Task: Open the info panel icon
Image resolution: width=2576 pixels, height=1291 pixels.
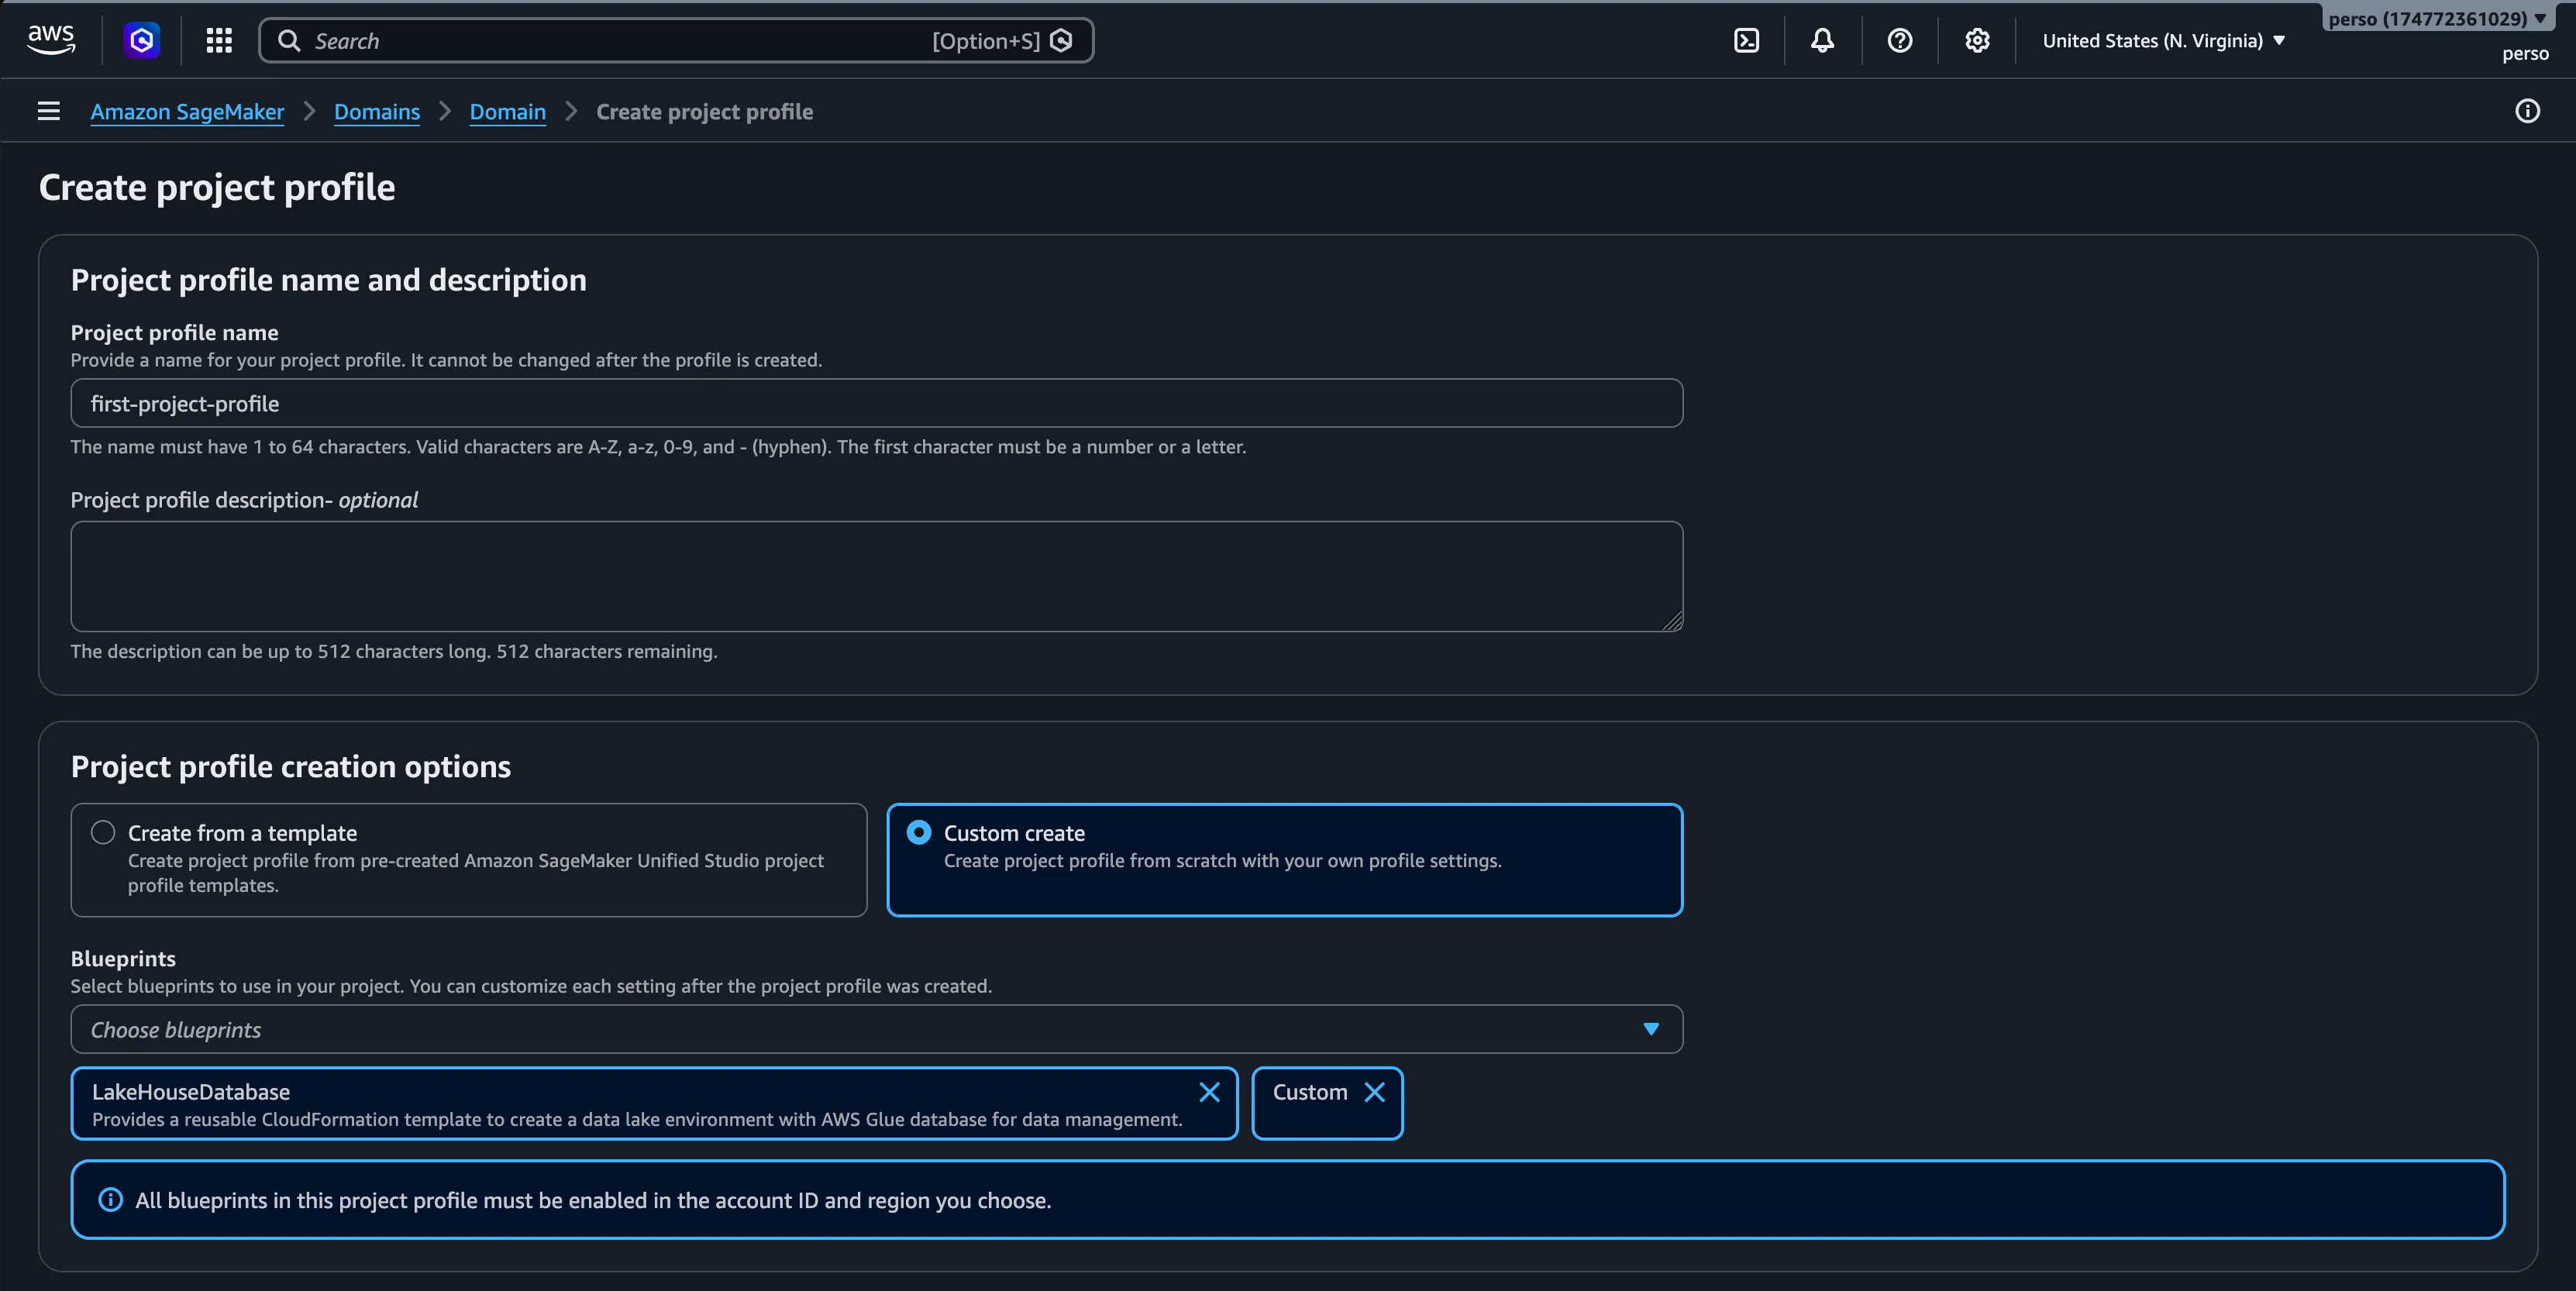Action: pyautogui.click(x=2527, y=111)
